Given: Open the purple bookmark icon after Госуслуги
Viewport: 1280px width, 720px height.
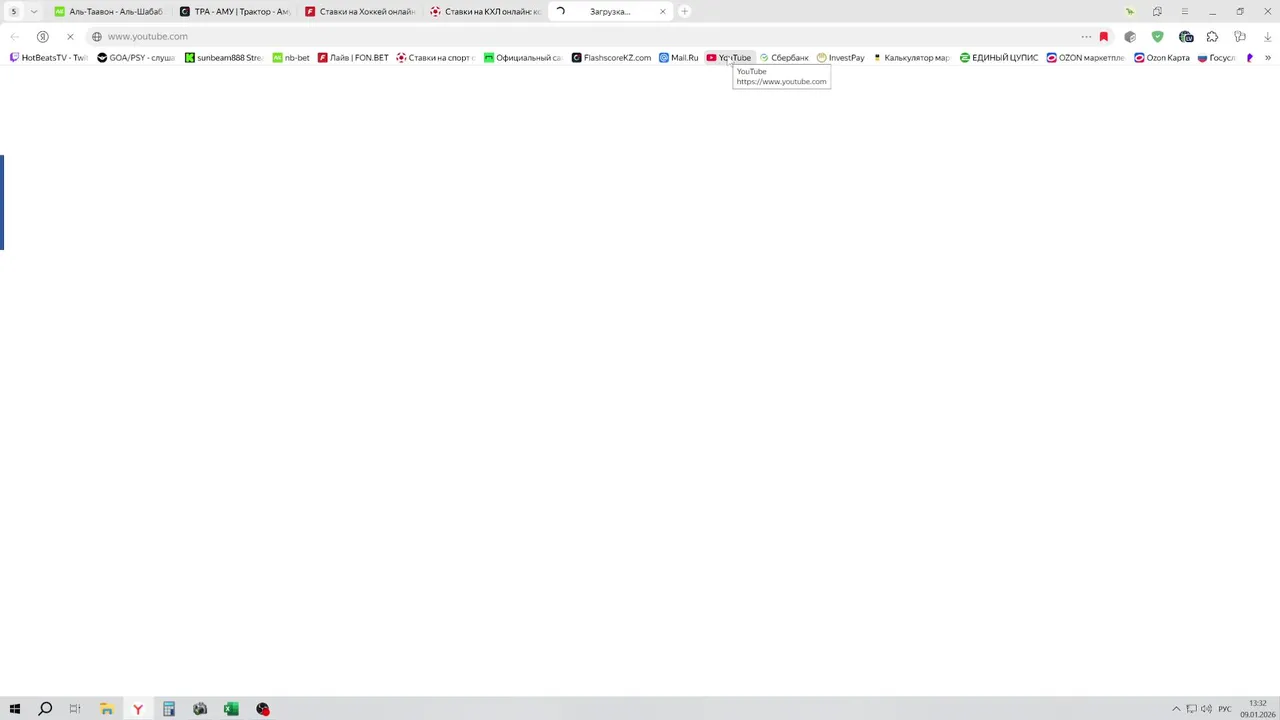Looking at the screenshot, I should point(1249,57).
